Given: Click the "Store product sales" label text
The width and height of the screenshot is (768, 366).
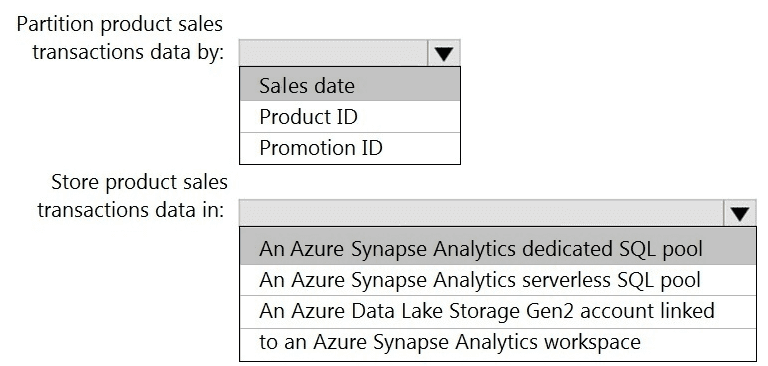Looking at the screenshot, I should tap(140, 182).
